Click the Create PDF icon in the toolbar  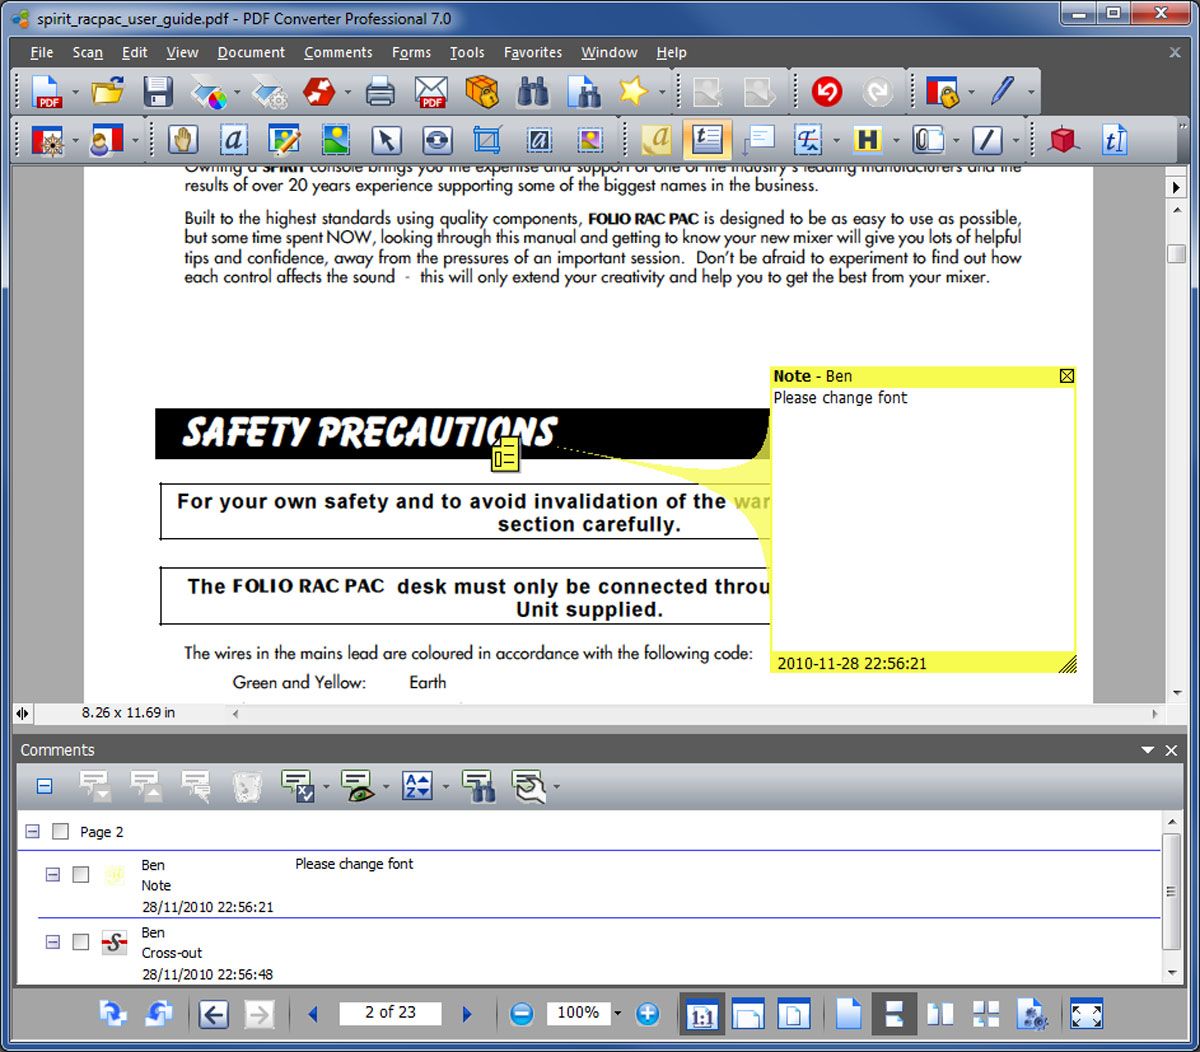[x=47, y=92]
